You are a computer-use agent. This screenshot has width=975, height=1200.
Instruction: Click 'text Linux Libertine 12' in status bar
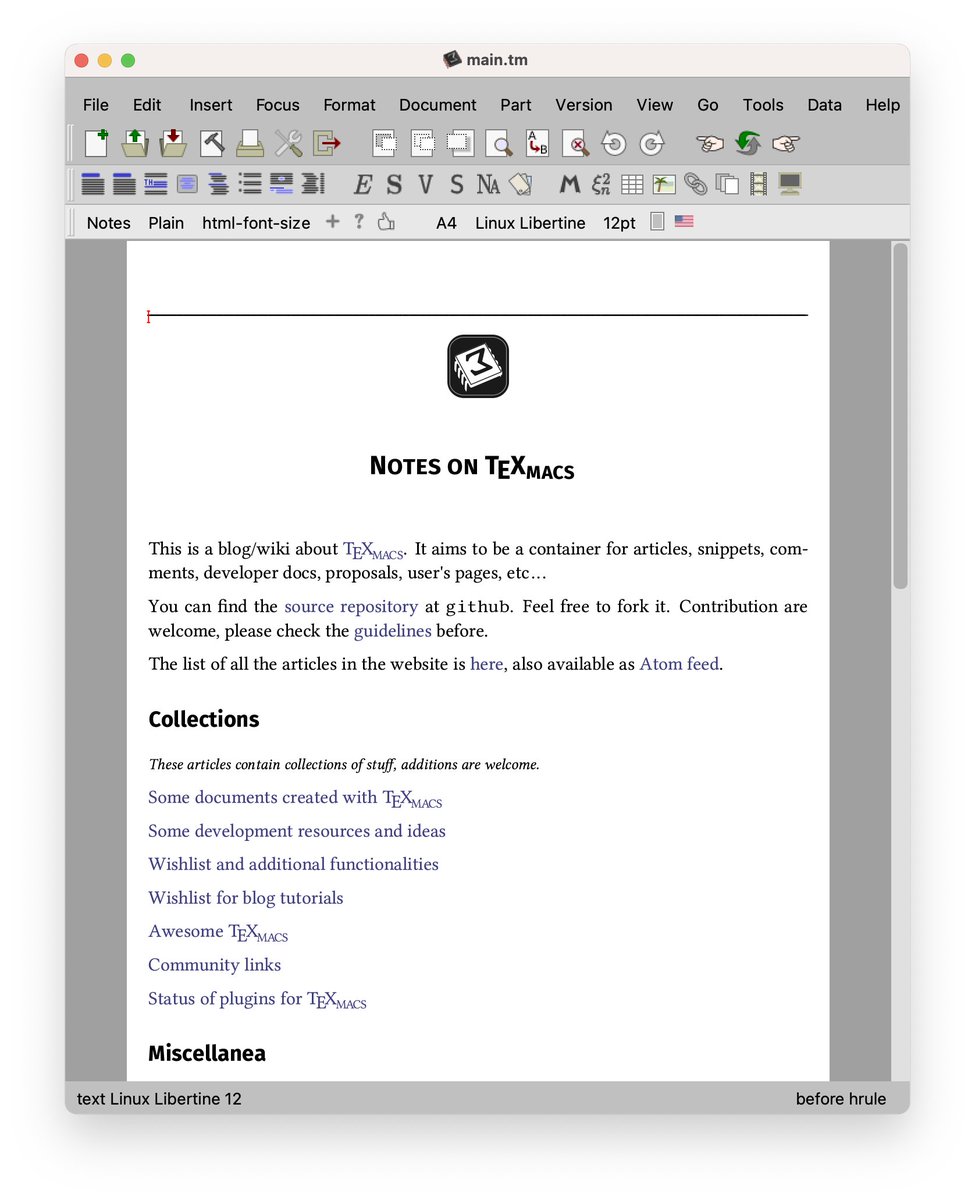[159, 1099]
